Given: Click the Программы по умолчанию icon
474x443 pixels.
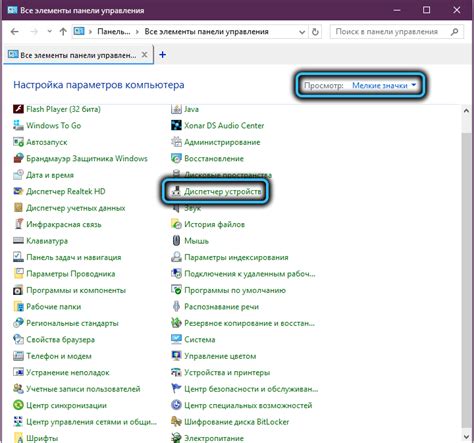Looking at the screenshot, I should (x=176, y=290).
